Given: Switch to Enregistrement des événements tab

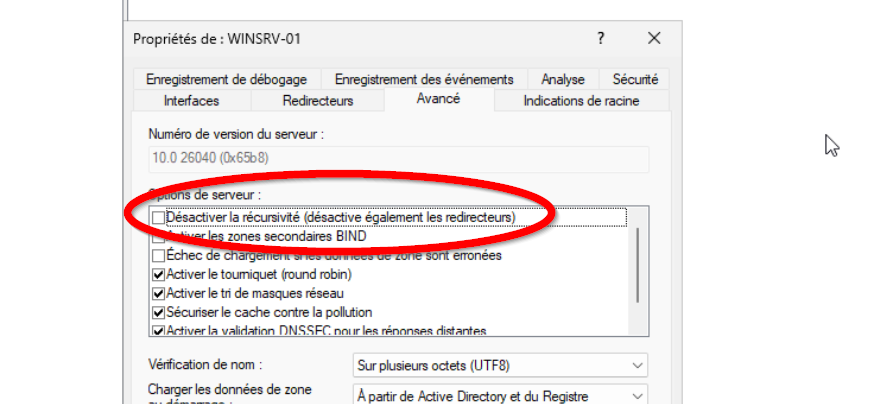Looking at the screenshot, I should tap(424, 79).
